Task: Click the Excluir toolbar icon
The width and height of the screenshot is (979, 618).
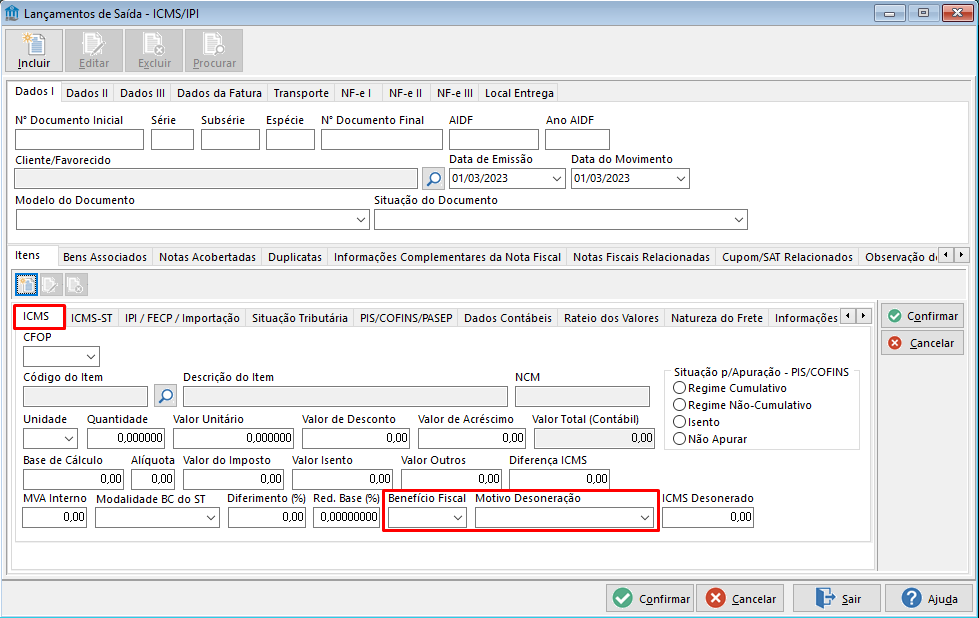Action: 154,51
